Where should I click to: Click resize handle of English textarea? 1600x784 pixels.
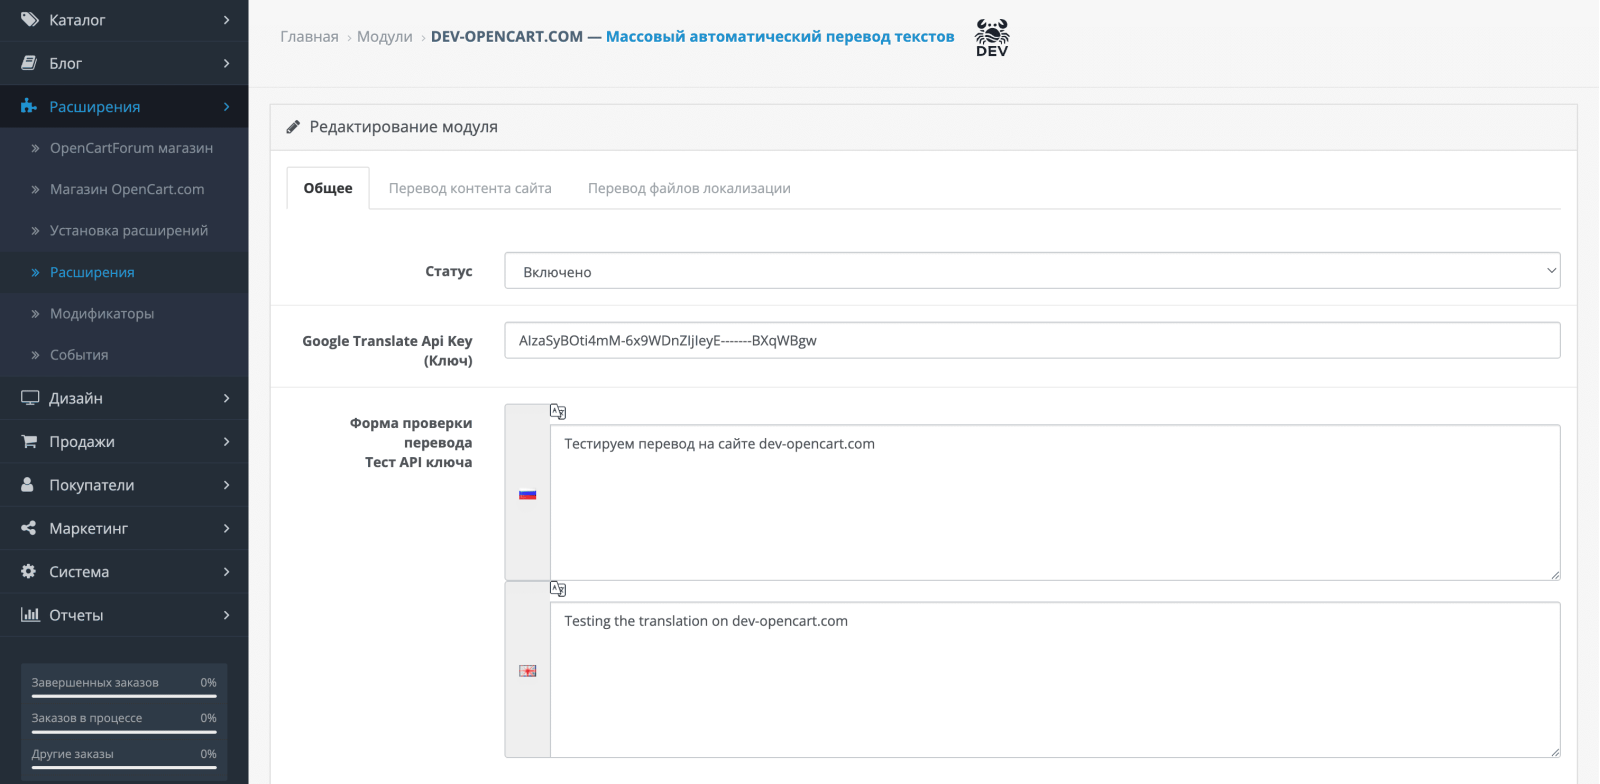(1555, 752)
